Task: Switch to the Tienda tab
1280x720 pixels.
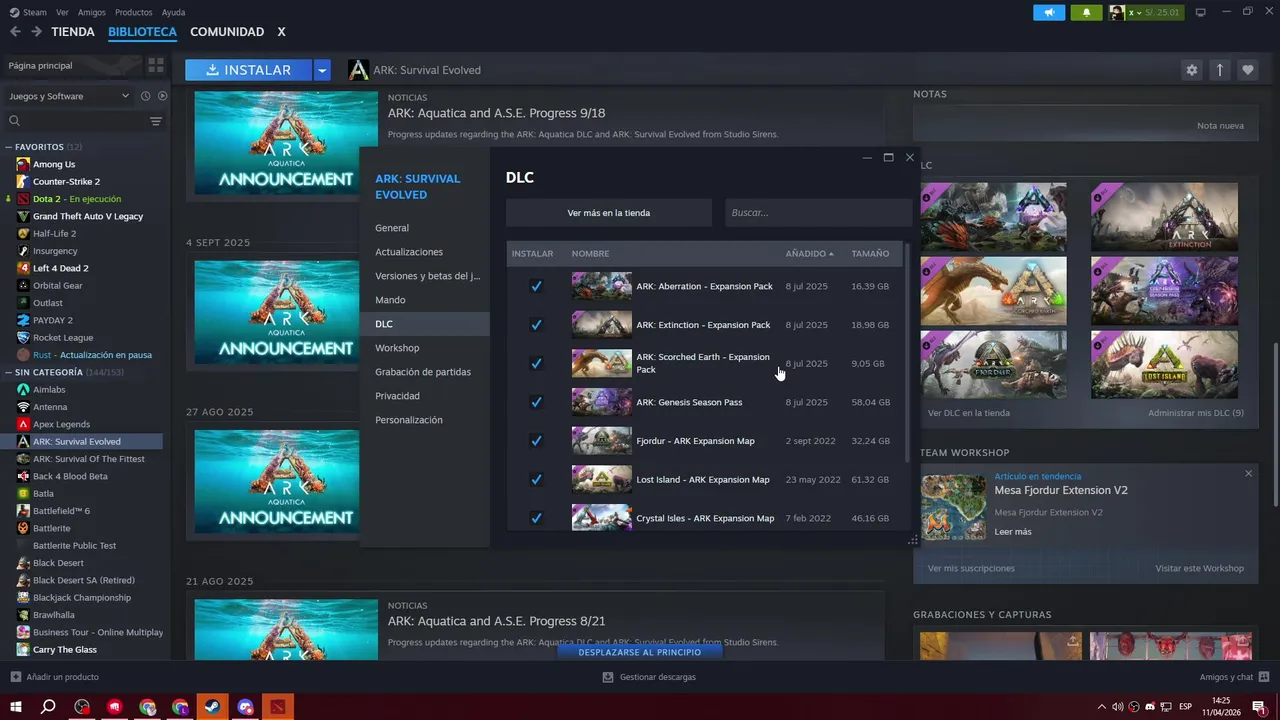Action: pos(73,32)
